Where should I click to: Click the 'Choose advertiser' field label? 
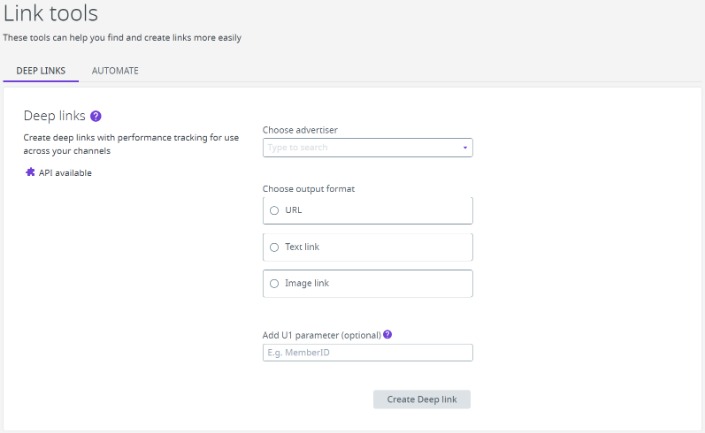tap(301, 130)
